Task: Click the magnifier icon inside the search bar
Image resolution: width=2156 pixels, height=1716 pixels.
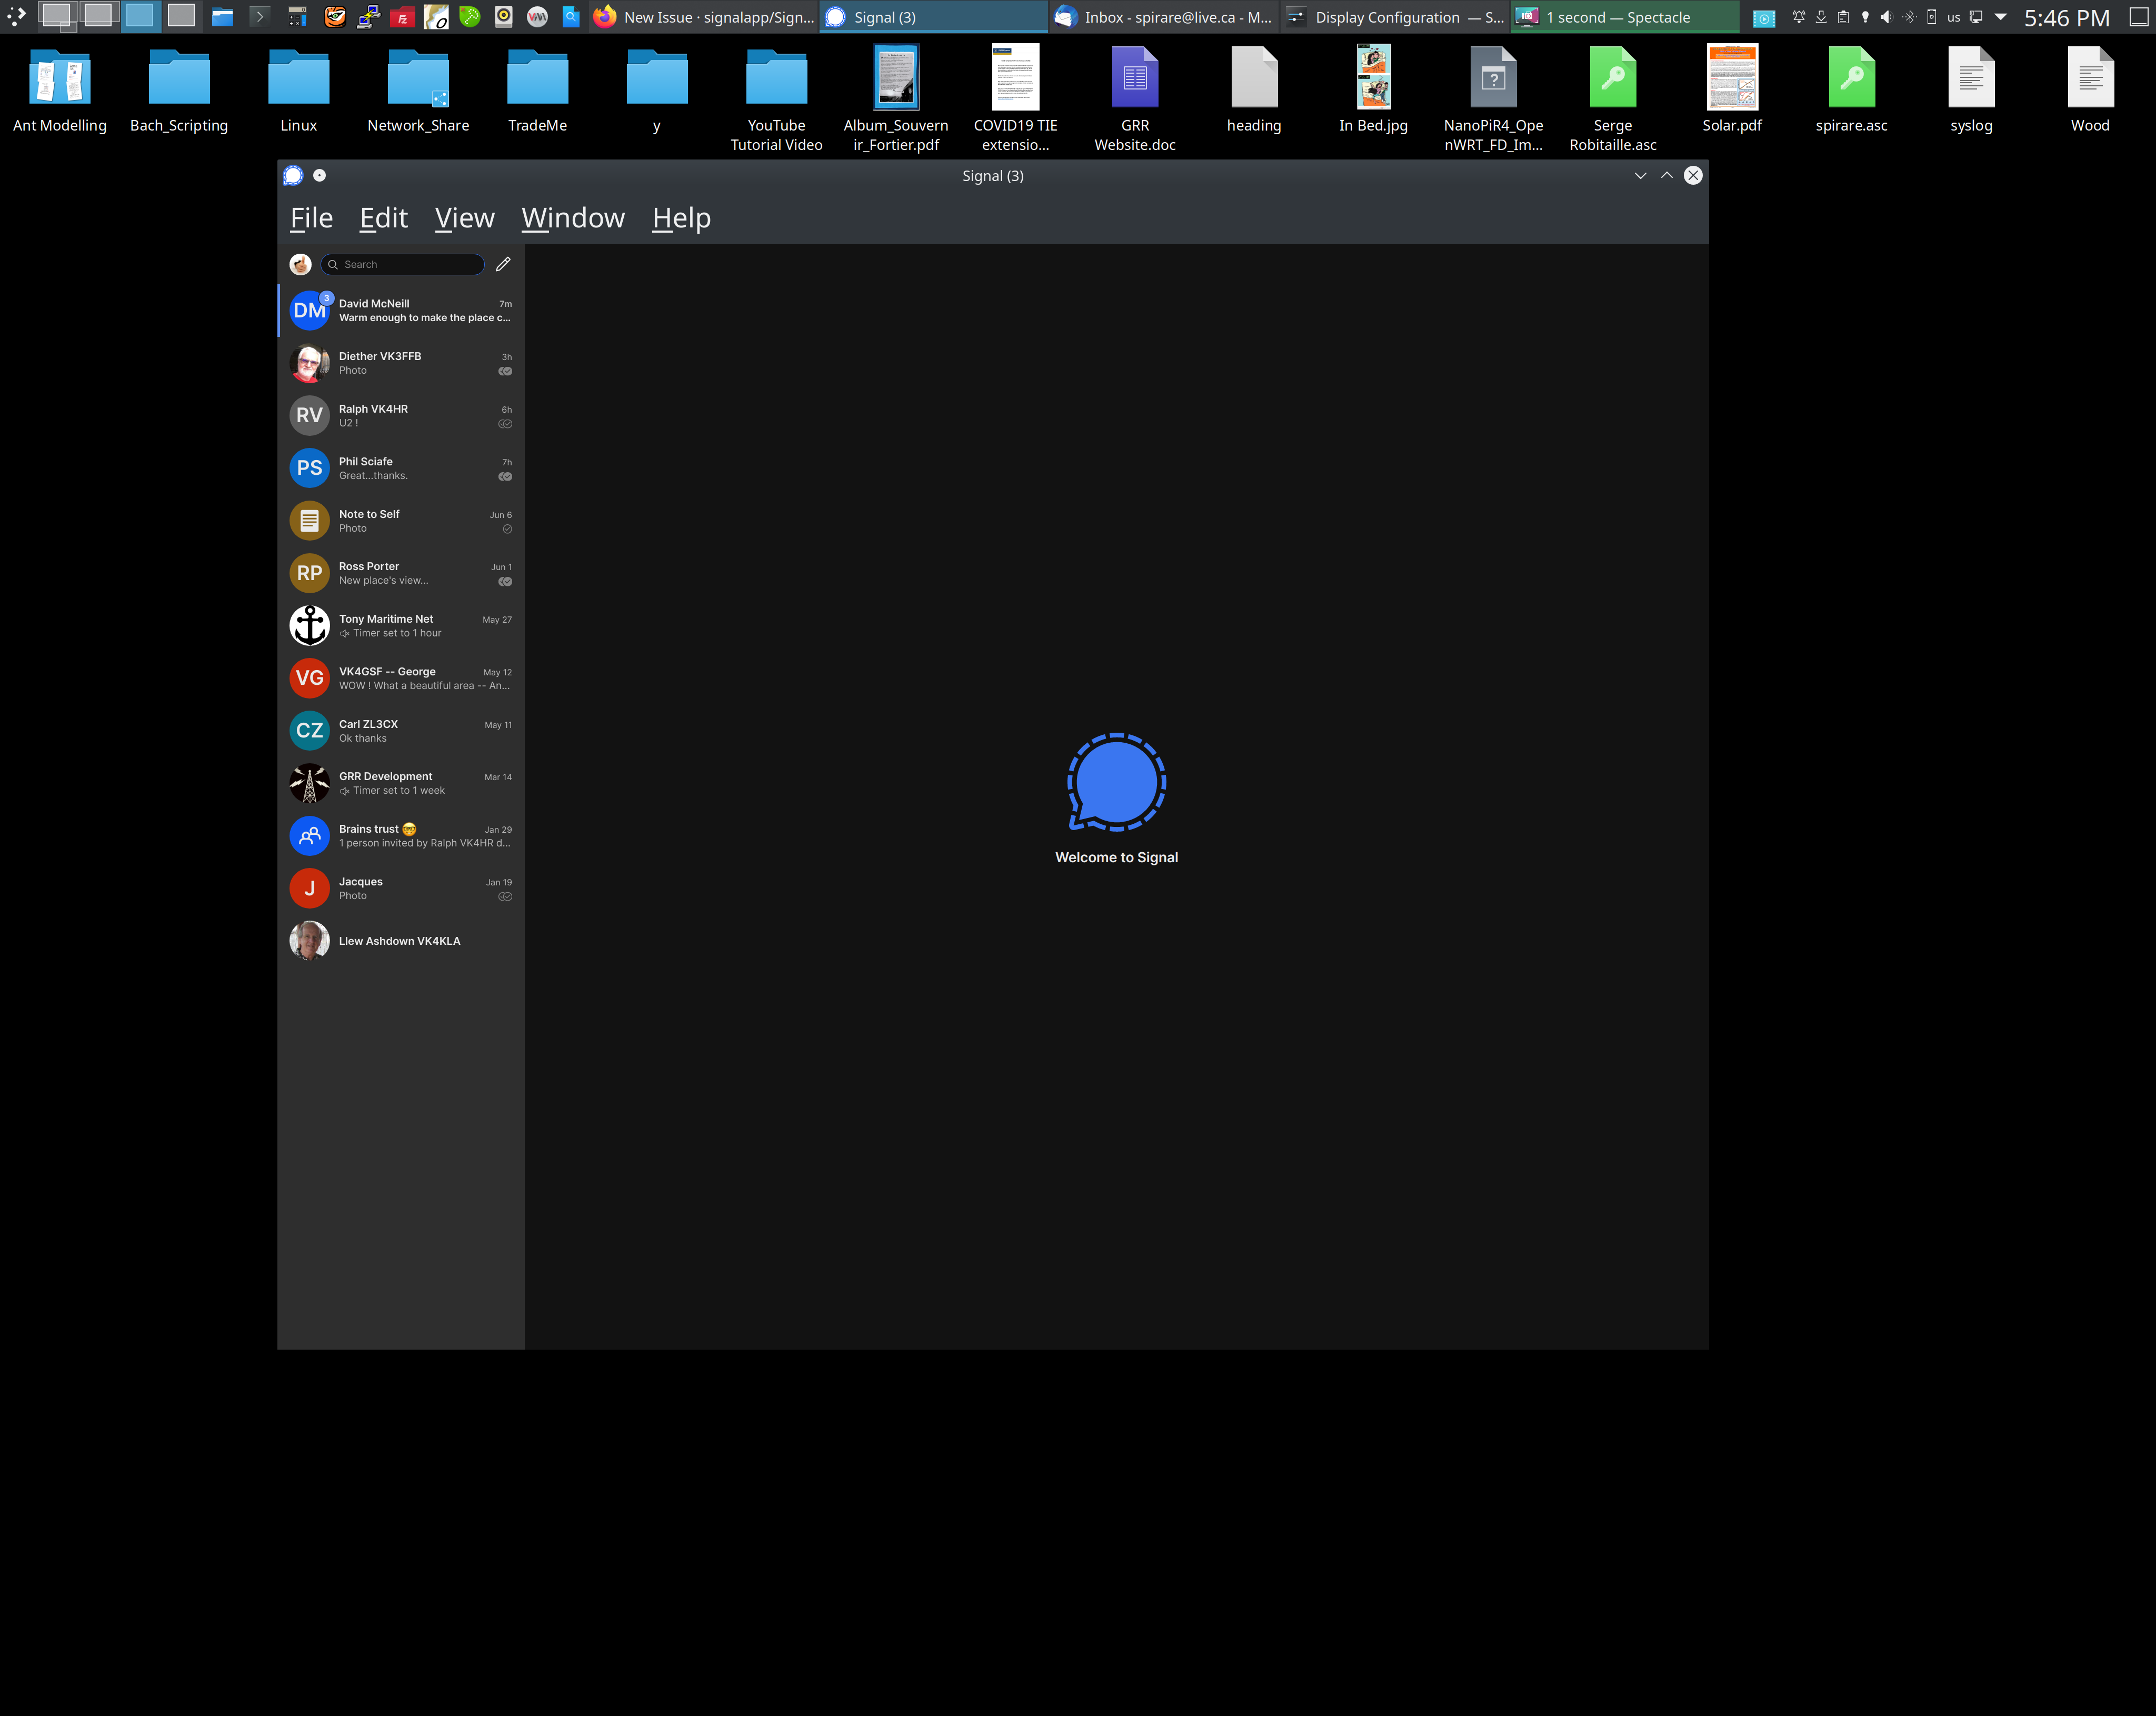Action: [x=334, y=264]
